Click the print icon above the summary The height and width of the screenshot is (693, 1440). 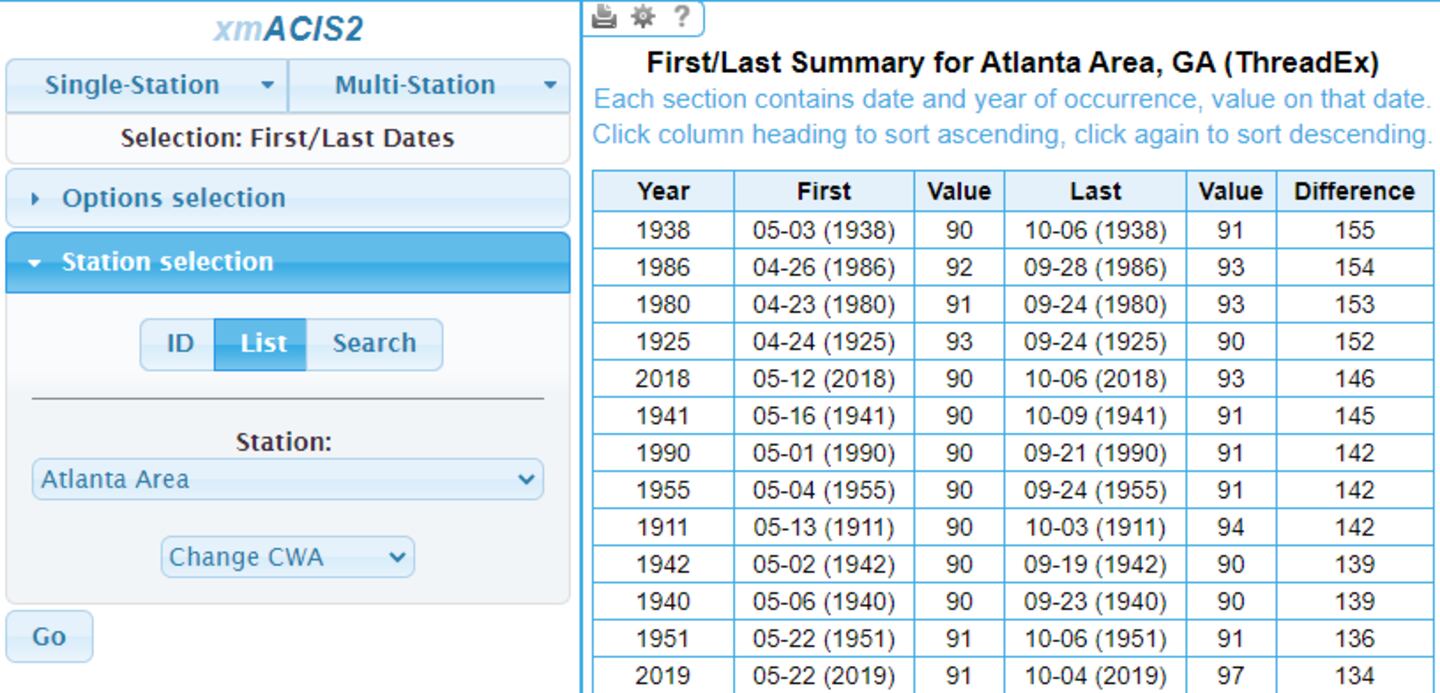604,16
